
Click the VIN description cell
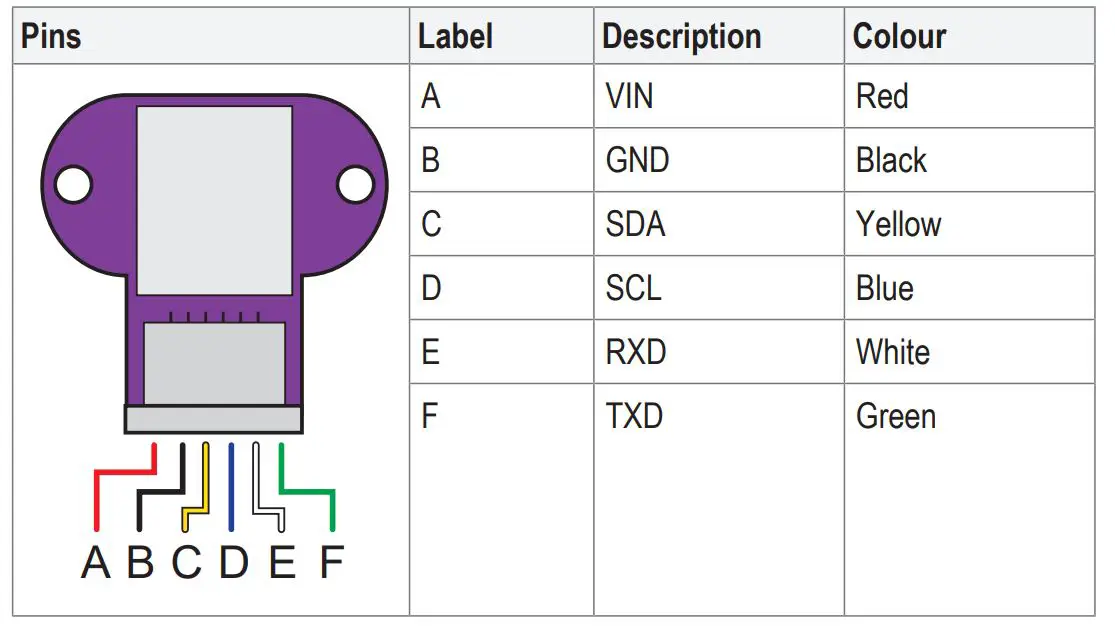[629, 97]
